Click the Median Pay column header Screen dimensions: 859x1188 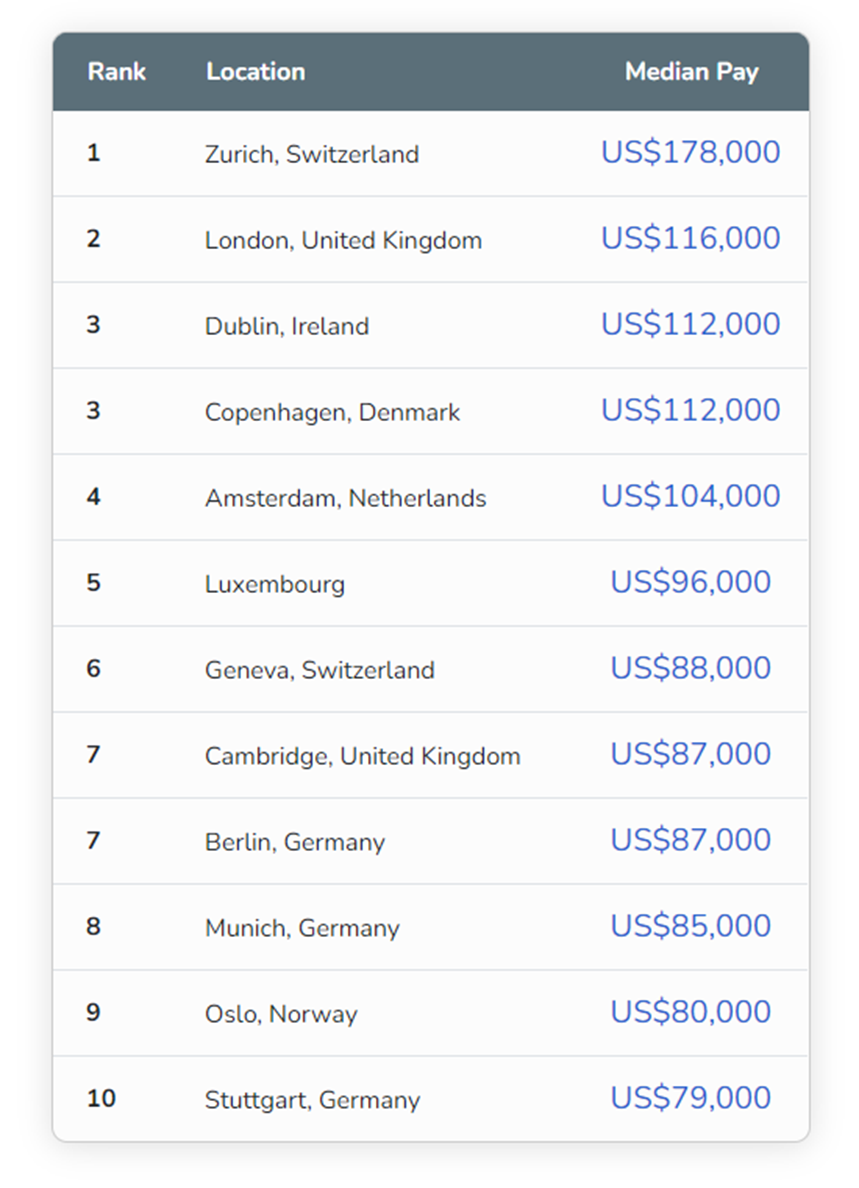pos(691,72)
